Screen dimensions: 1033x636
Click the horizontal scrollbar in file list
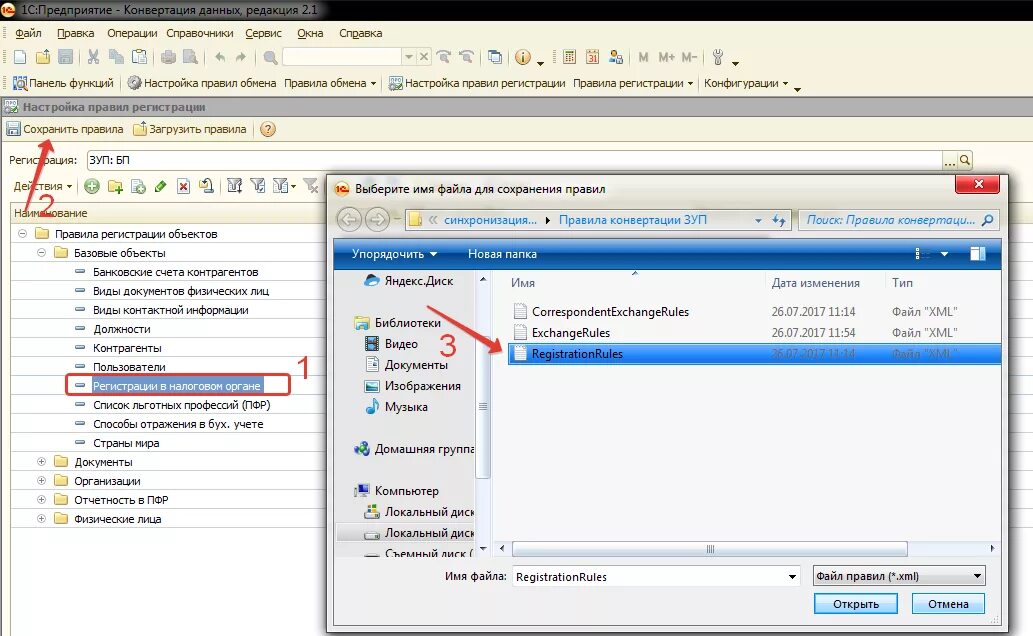(x=710, y=549)
